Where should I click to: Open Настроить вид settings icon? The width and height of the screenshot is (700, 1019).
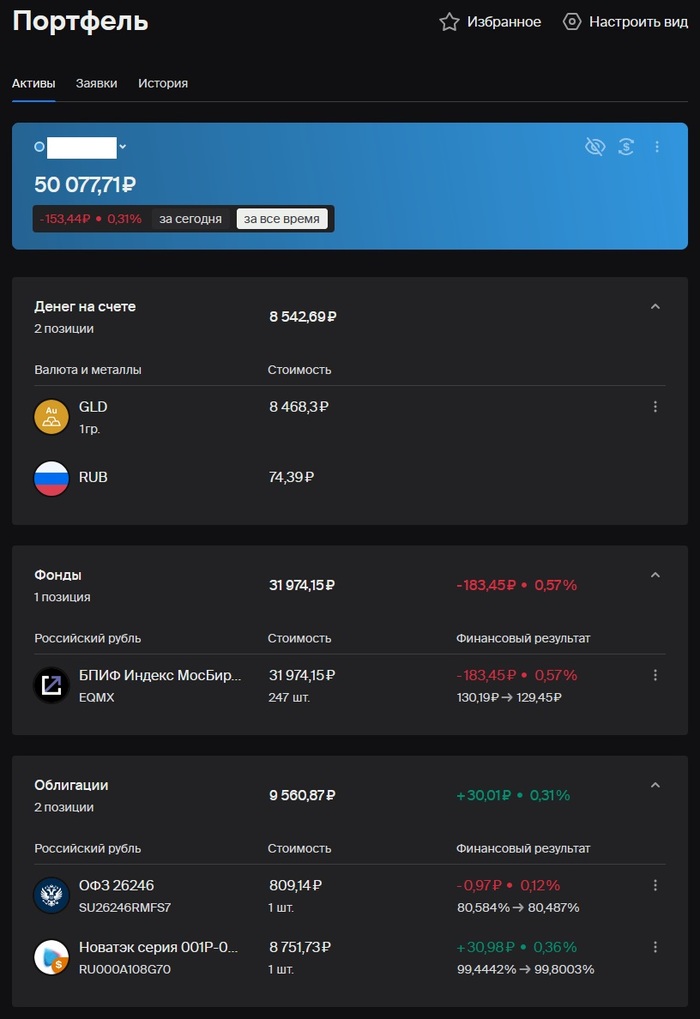point(572,22)
